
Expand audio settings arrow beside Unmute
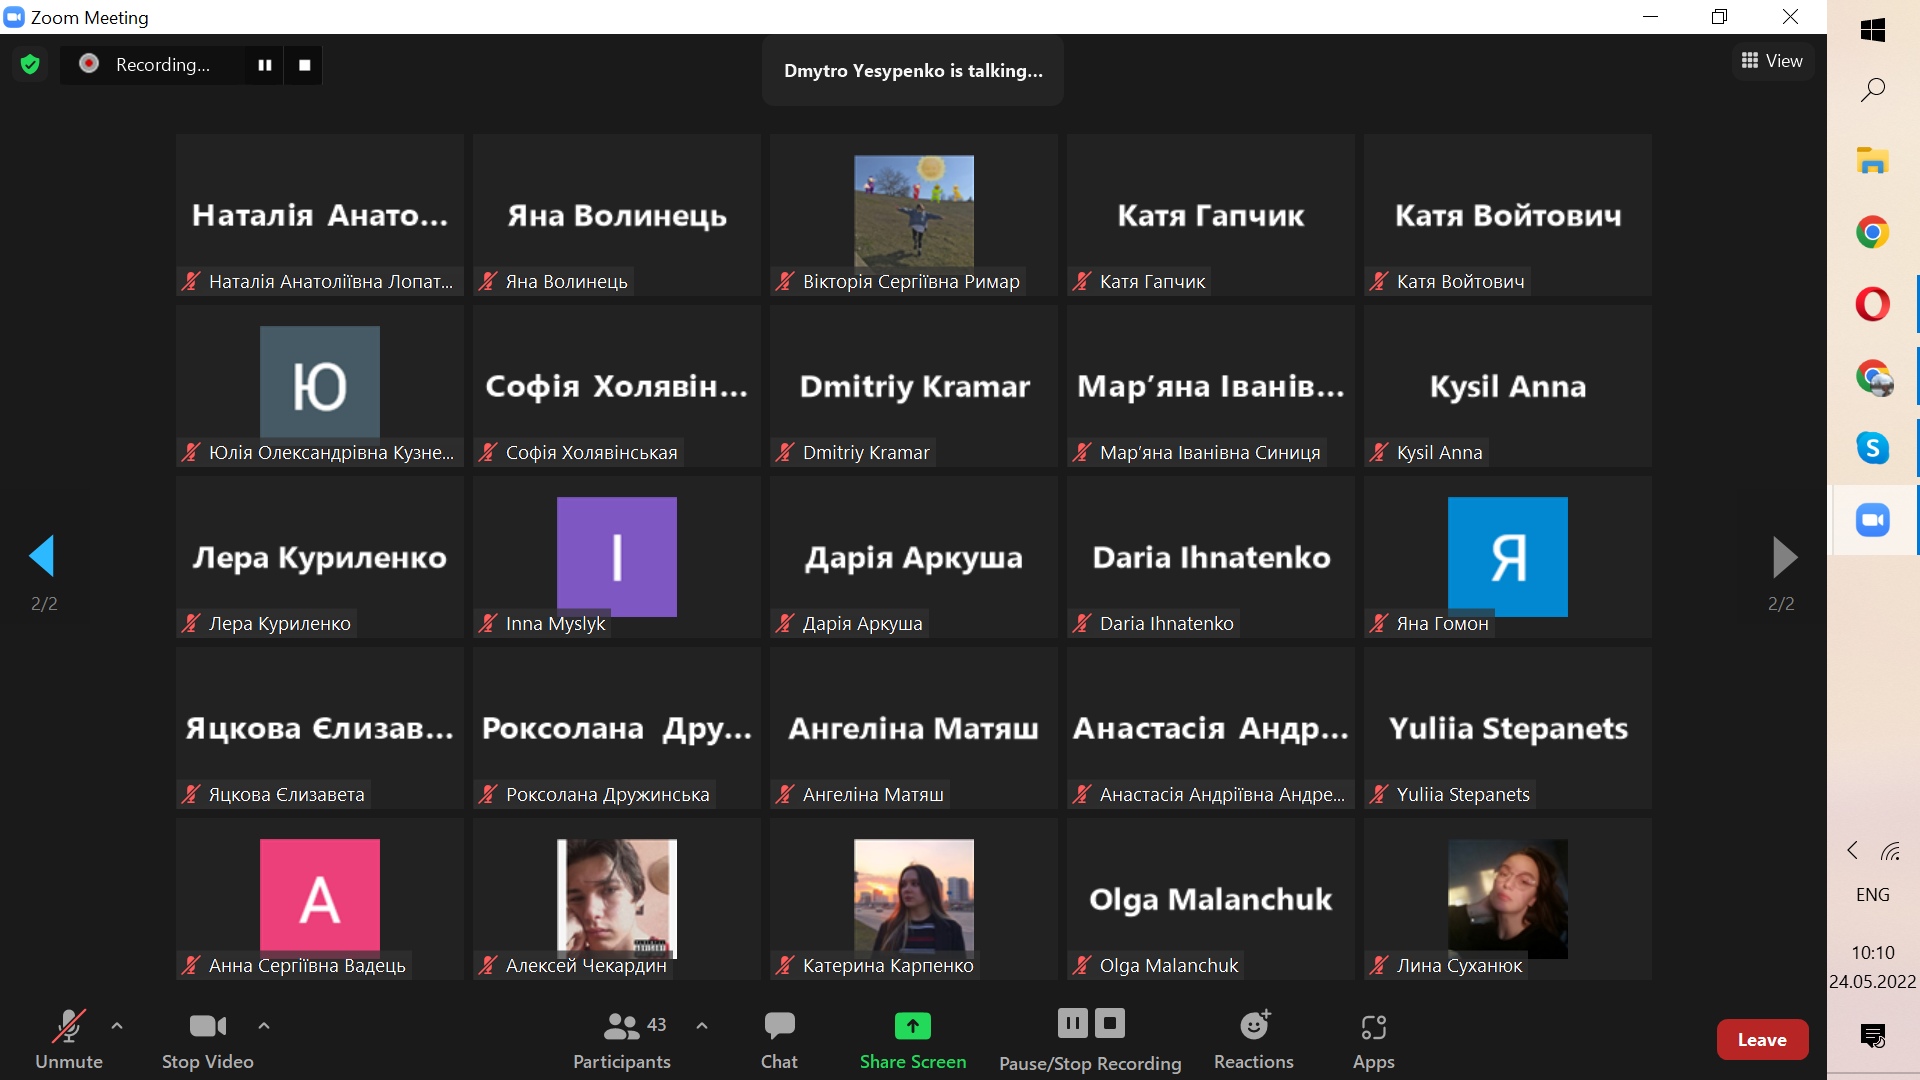click(x=117, y=1026)
